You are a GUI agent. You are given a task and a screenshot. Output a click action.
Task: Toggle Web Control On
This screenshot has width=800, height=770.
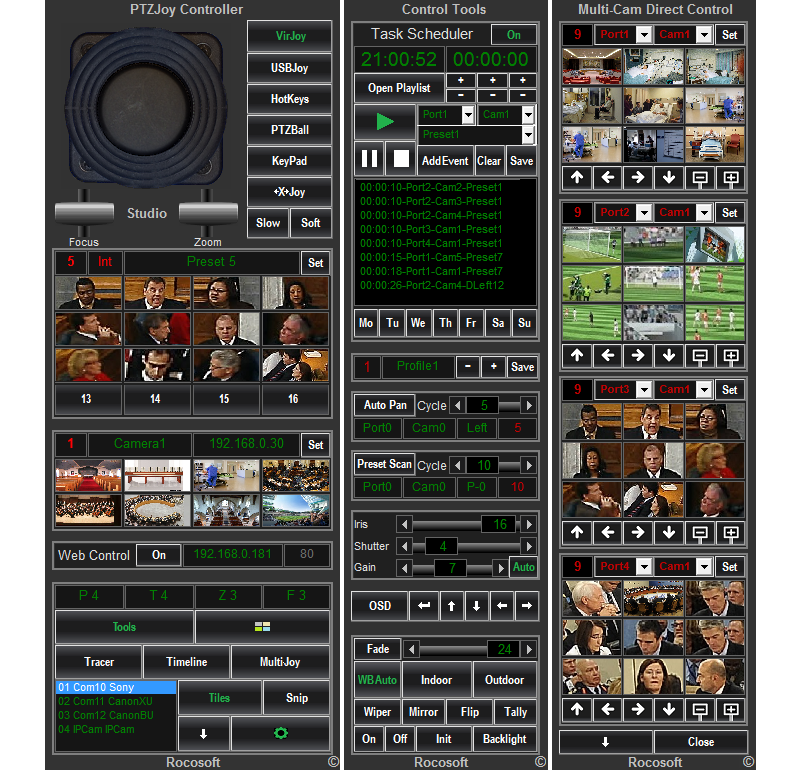point(158,555)
